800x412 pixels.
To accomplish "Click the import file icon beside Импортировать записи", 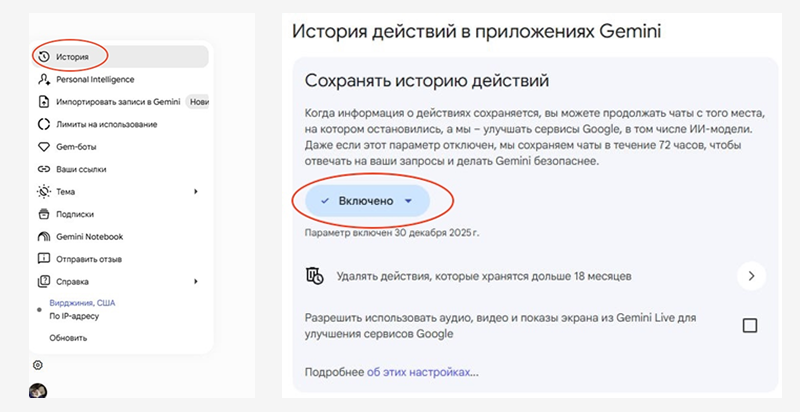I will pyautogui.click(x=44, y=102).
